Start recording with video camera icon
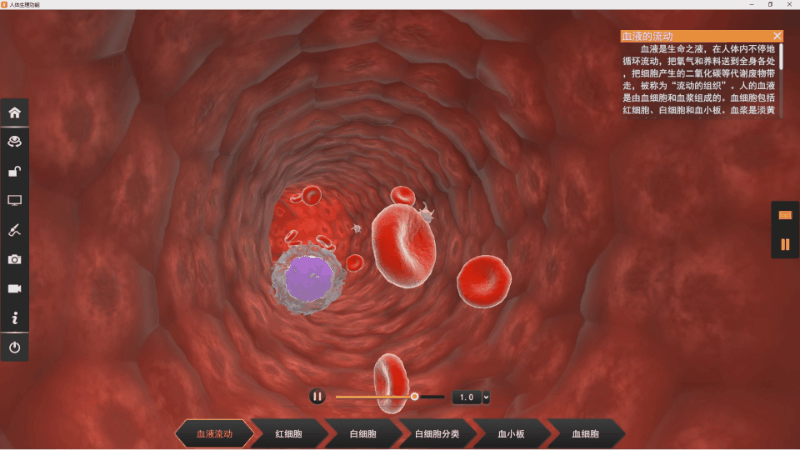The image size is (800, 450). point(14,289)
